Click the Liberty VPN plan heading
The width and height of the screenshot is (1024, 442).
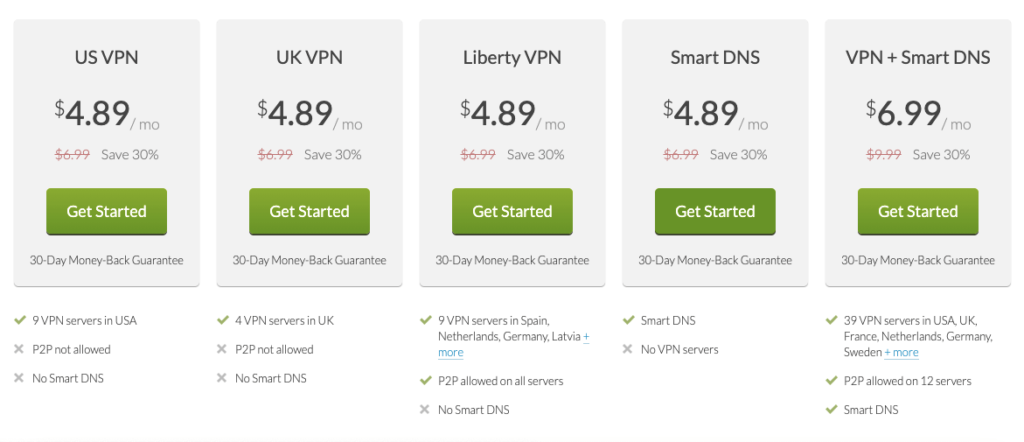[512, 57]
